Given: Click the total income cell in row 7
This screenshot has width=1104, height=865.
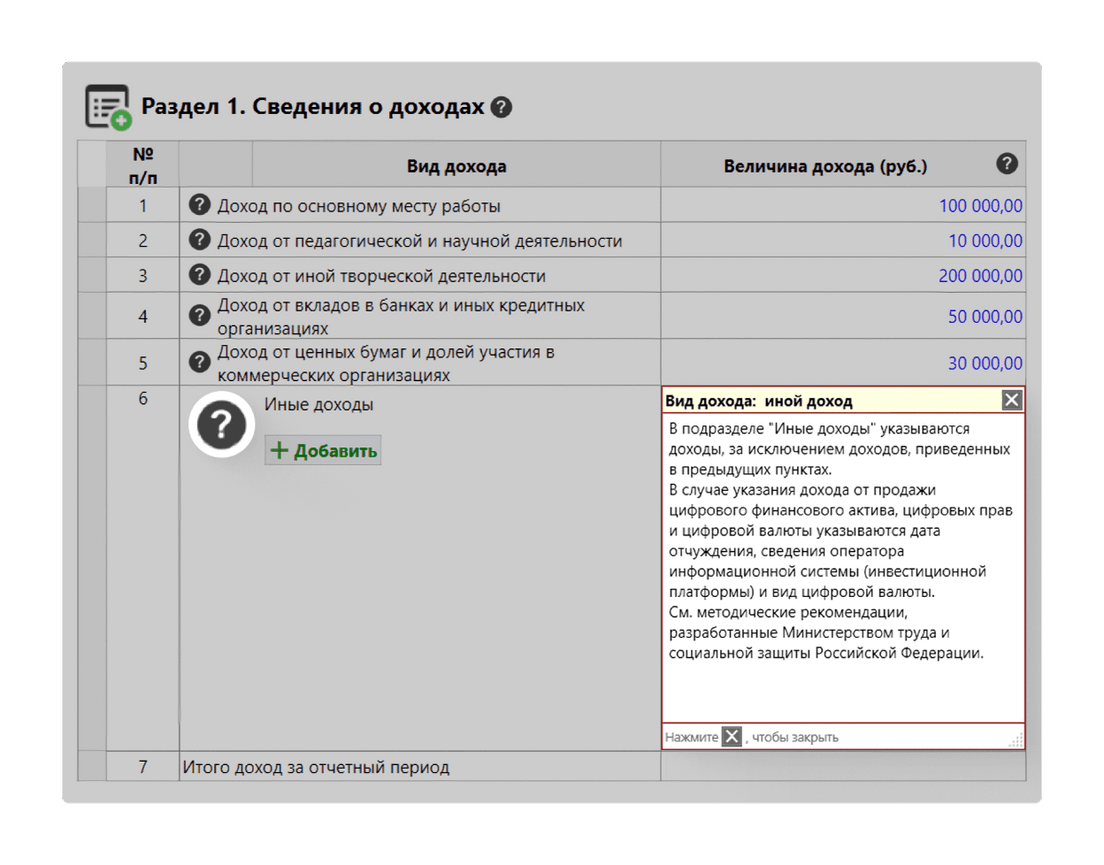Looking at the screenshot, I should 842,767.
